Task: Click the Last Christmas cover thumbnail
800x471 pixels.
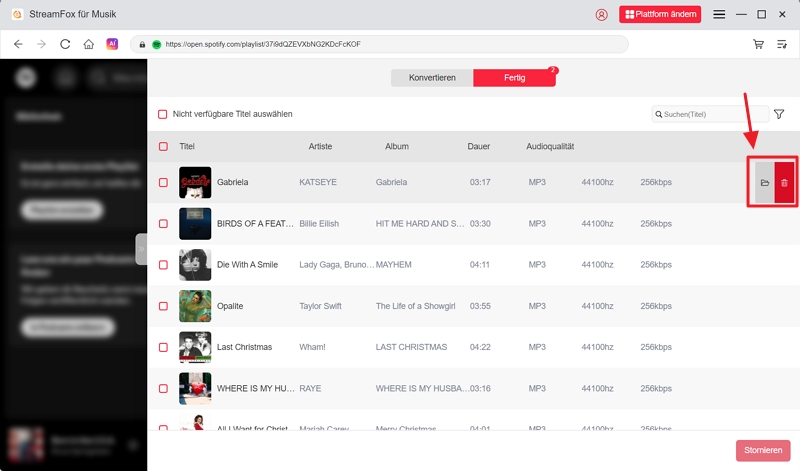Action: click(x=195, y=347)
